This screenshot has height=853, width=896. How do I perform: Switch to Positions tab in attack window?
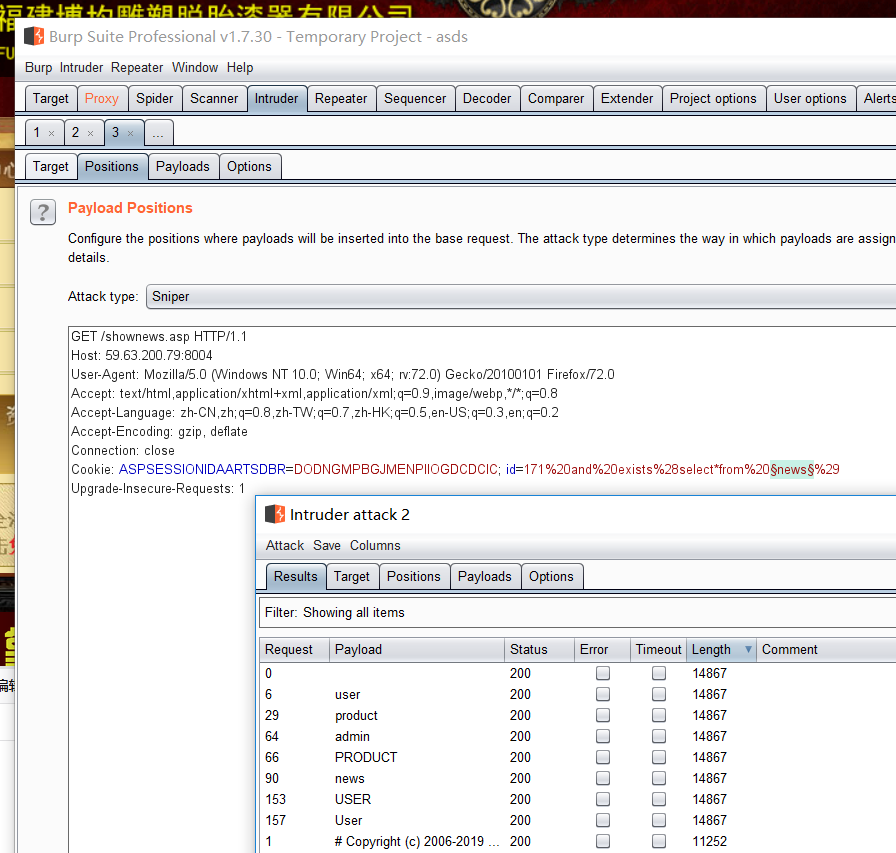[414, 576]
